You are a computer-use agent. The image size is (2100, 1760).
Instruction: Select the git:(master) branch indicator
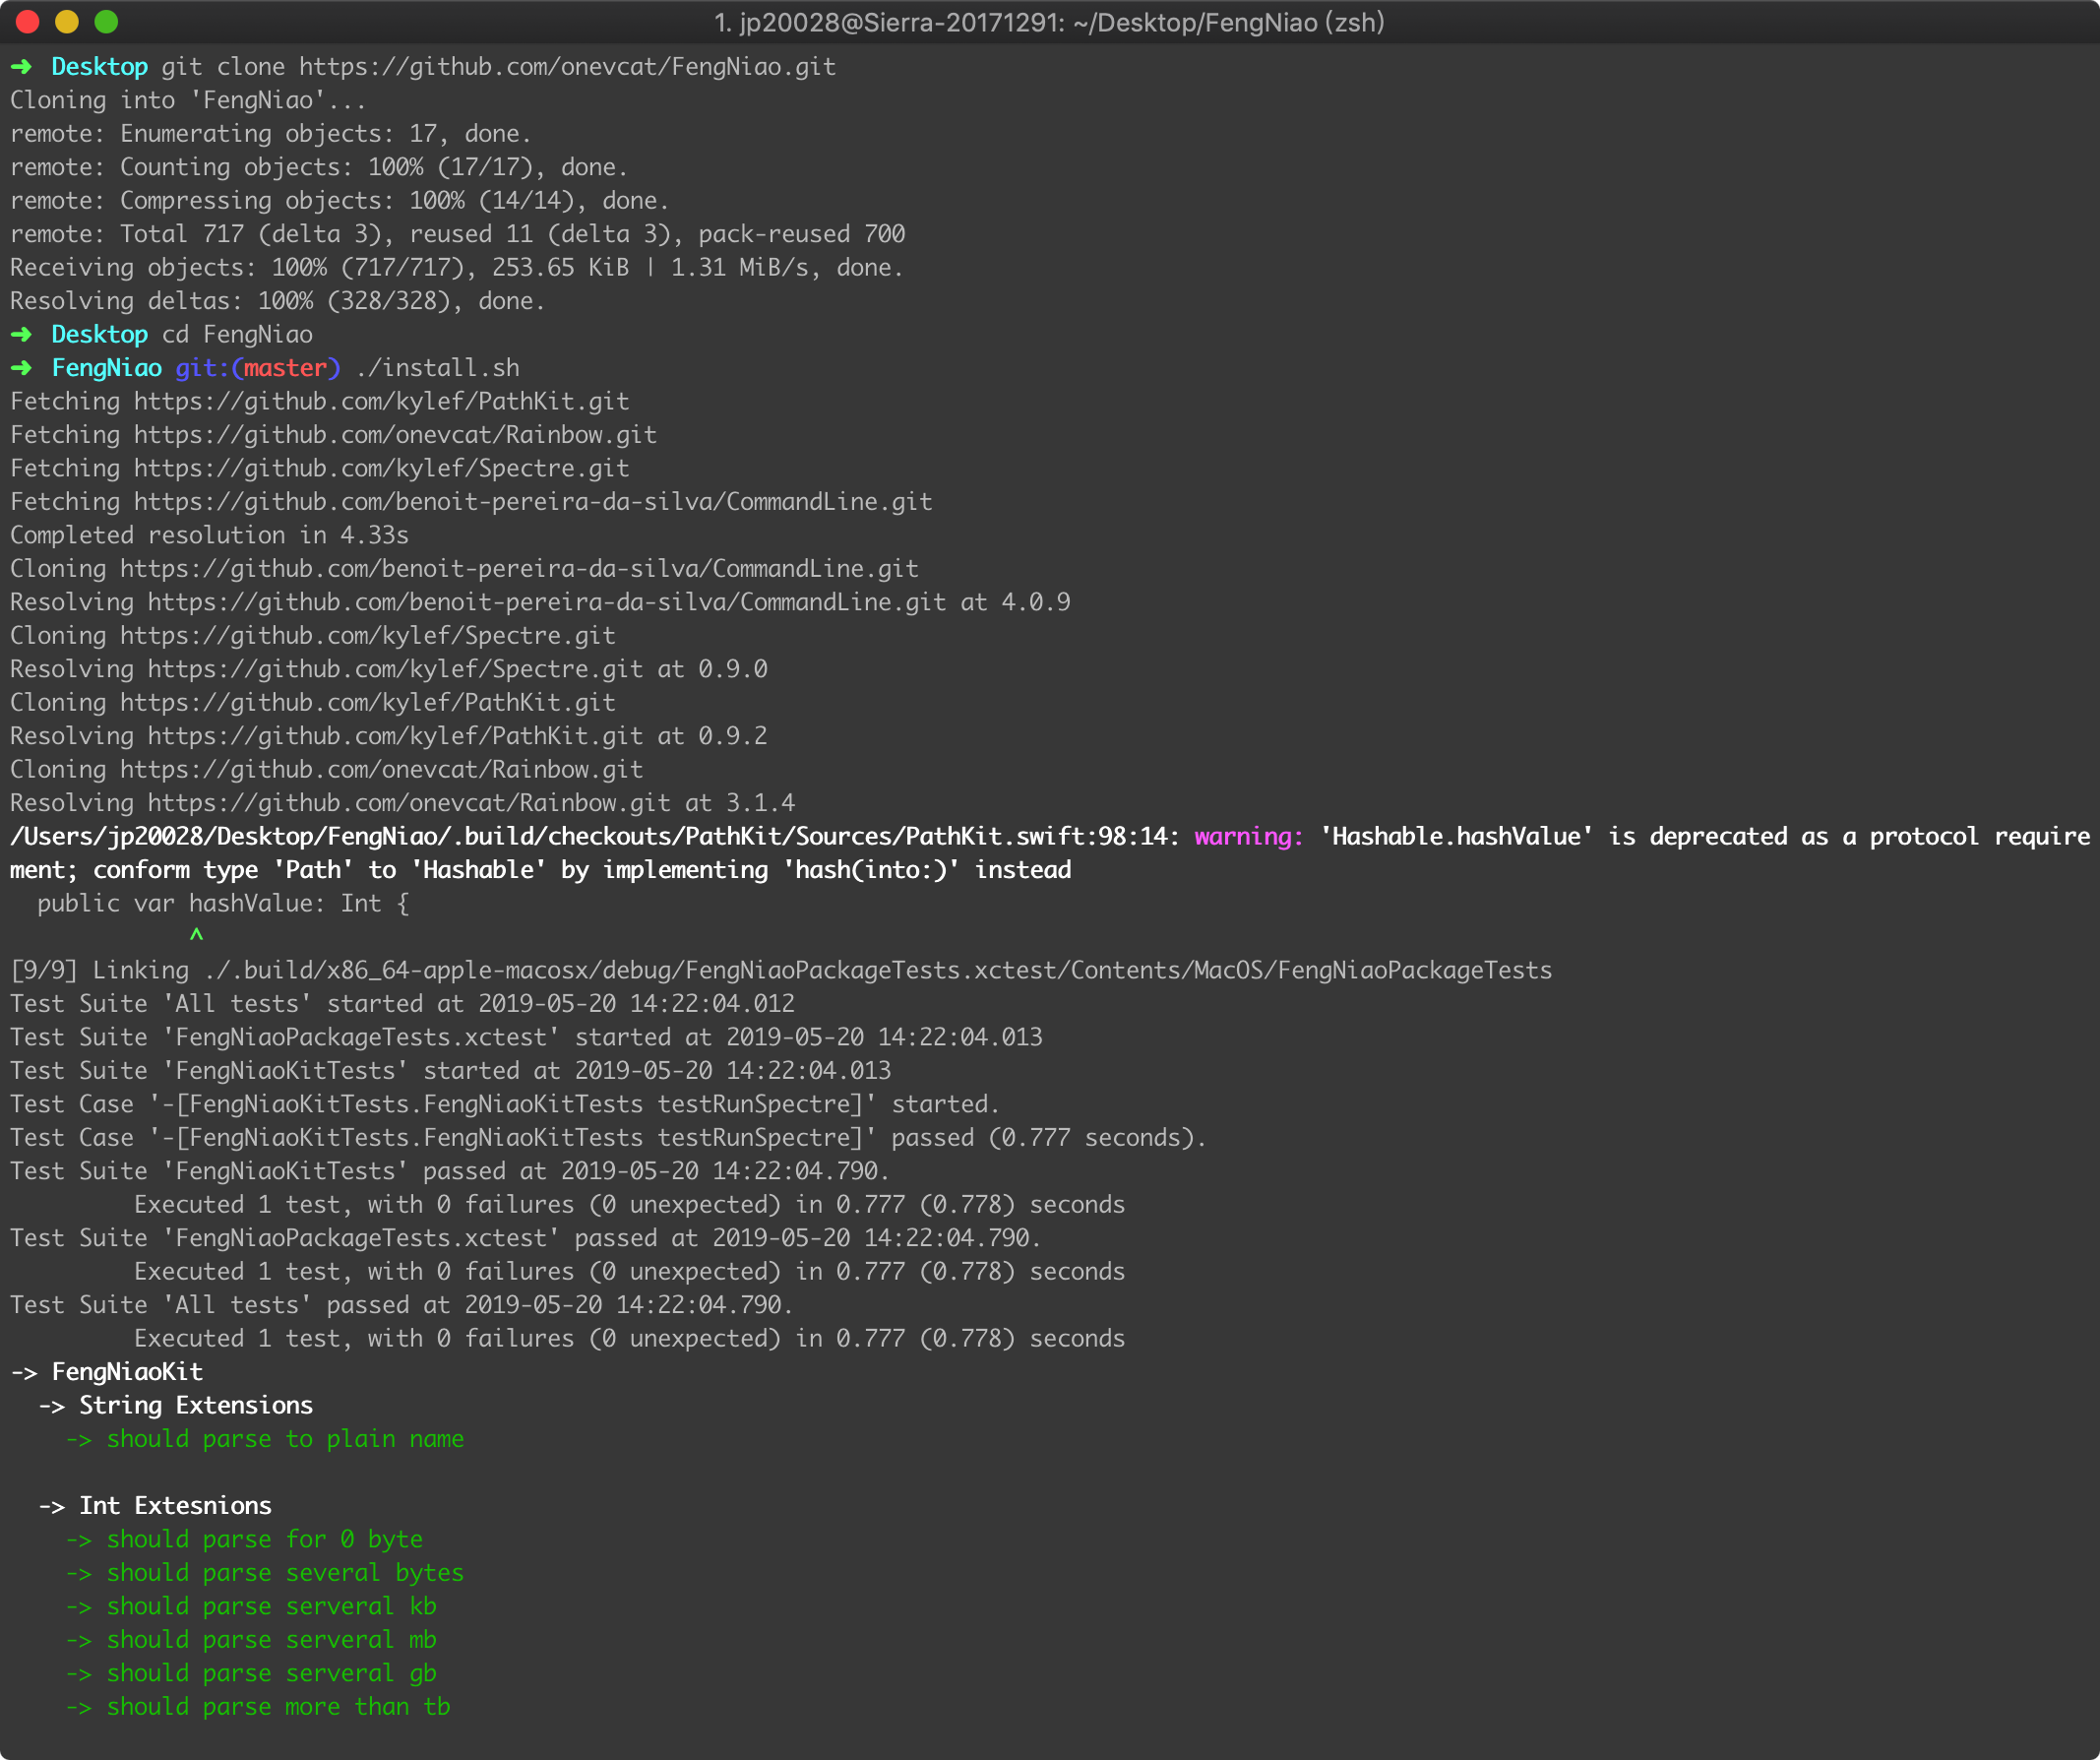click(x=256, y=367)
